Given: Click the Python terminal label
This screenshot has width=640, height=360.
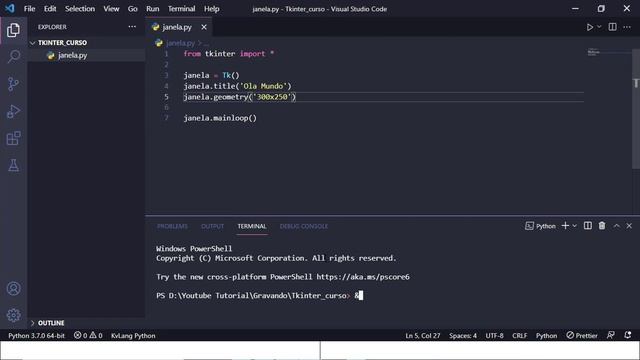Looking at the screenshot, I should coord(540,226).
